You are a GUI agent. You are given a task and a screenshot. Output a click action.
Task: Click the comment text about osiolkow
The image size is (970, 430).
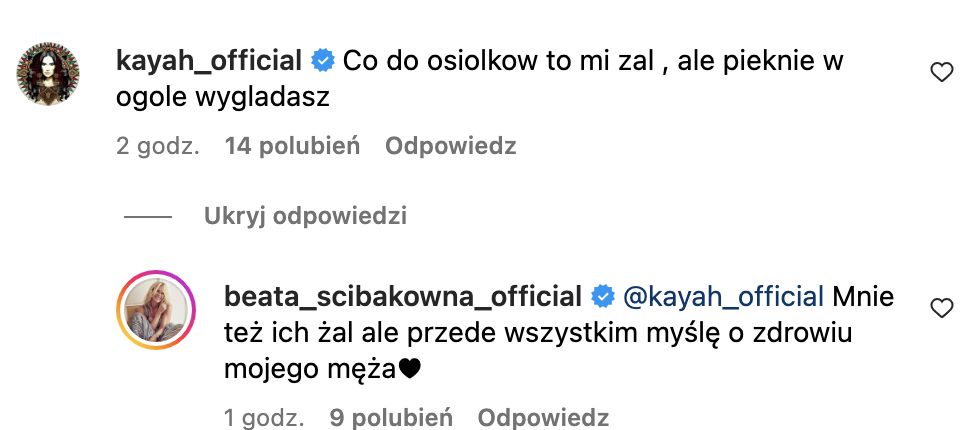593,61
